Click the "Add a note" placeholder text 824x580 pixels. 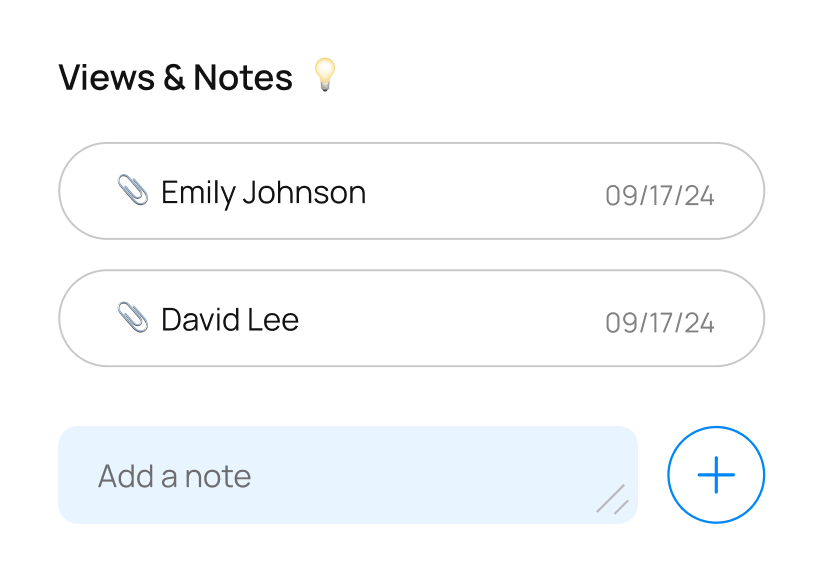[174, 476]
